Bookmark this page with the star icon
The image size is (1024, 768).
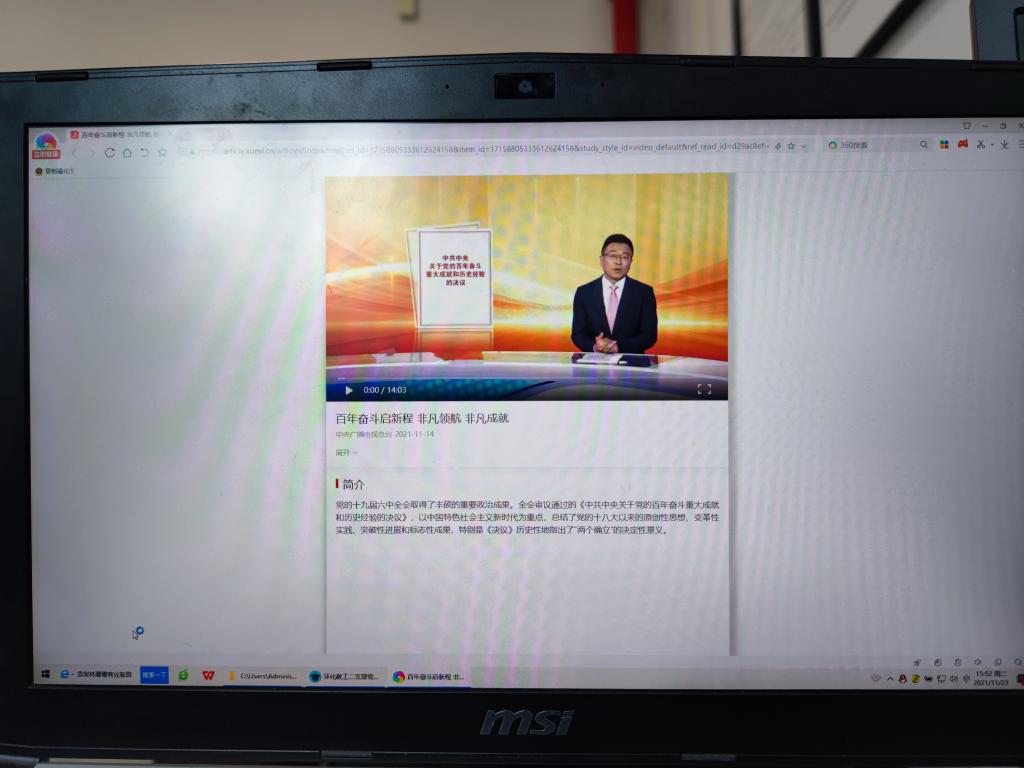(x=791, y=146)
